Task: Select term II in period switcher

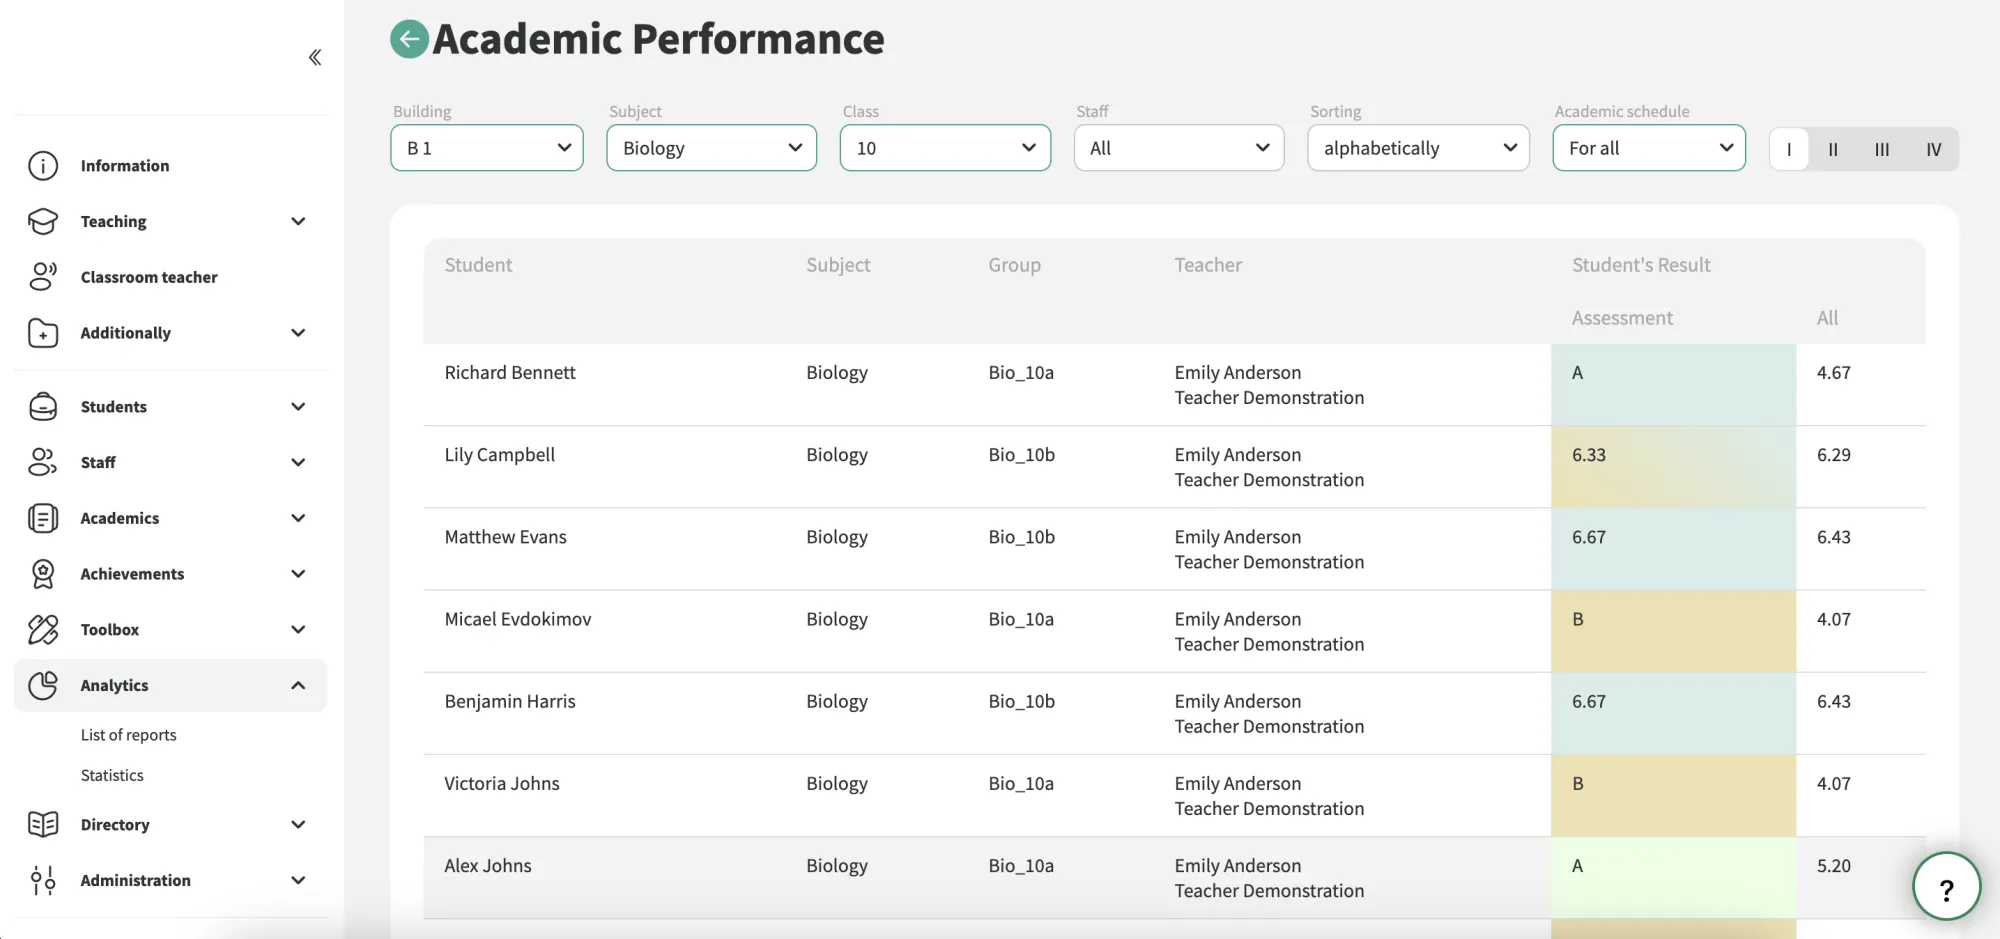Action: point(1833,149)
